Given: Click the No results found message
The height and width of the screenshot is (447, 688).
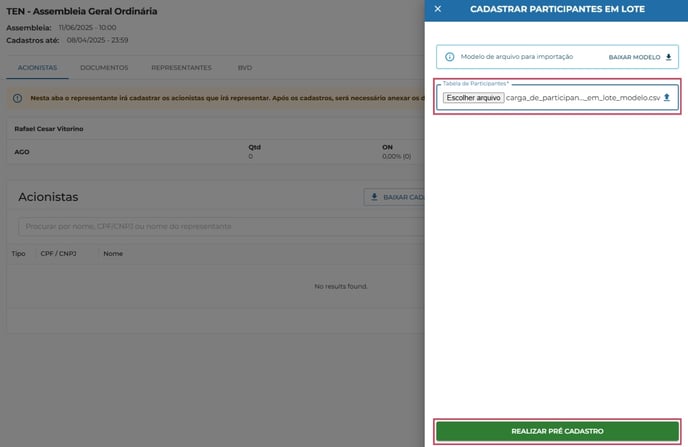Looking at the screenshot, I should tap(341, 286).
